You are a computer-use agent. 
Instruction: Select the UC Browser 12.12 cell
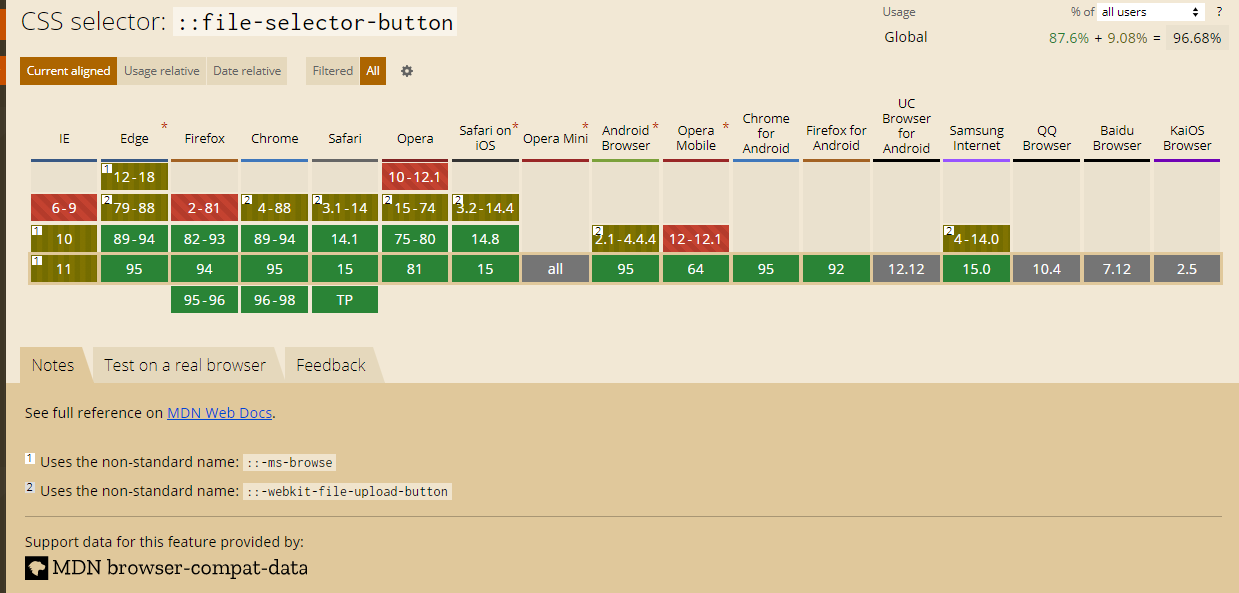pyautogui.click(x=906, y=269)
